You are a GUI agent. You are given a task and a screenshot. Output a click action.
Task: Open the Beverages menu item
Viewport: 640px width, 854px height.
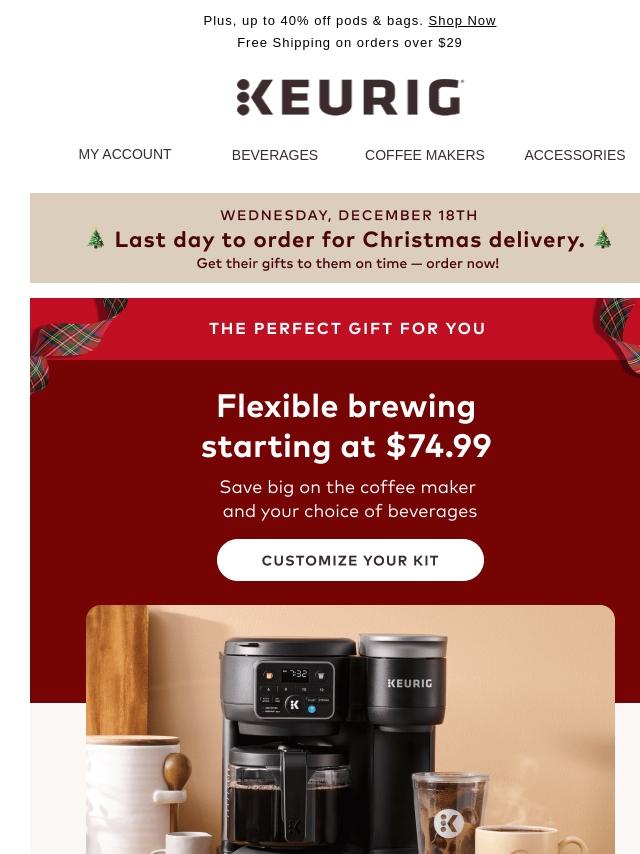click(275, 155)
